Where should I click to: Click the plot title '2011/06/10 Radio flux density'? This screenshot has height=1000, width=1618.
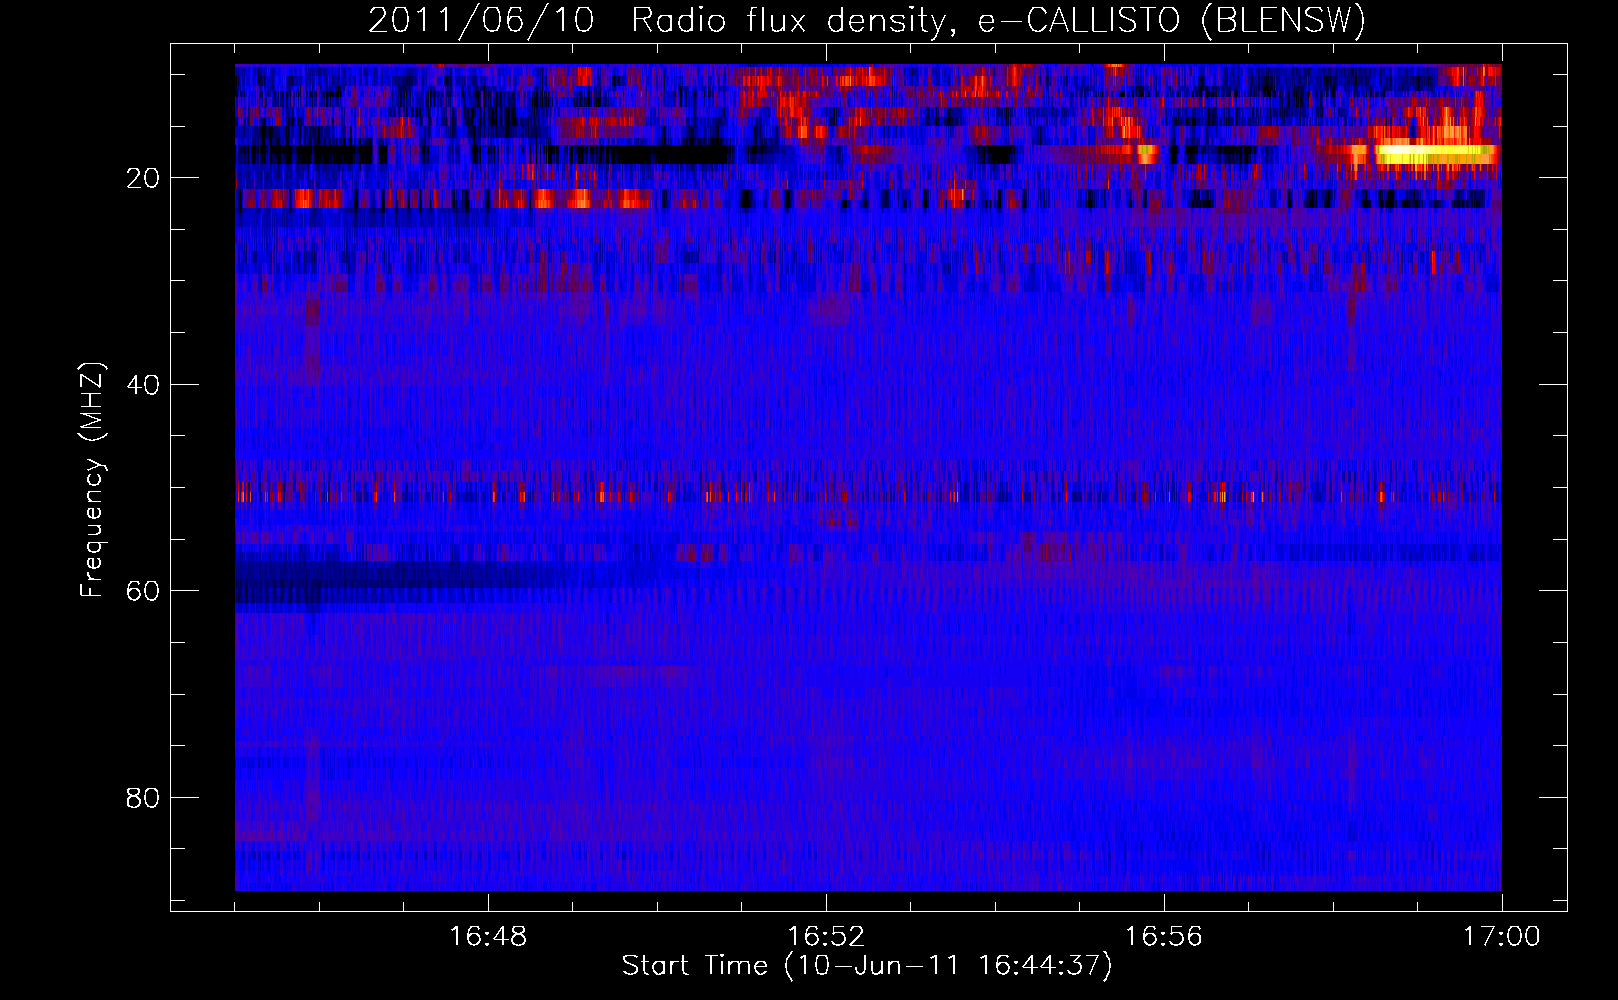click(656, 20)
